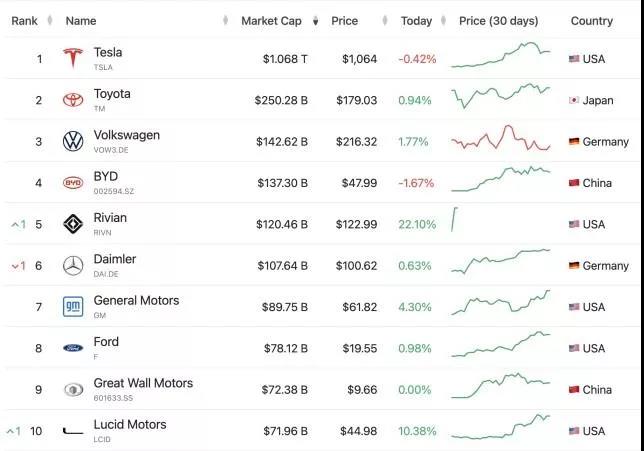Screen dimensions: 644x451
Task: Open the Tesla company name link
Action: (x=108, y=52)
